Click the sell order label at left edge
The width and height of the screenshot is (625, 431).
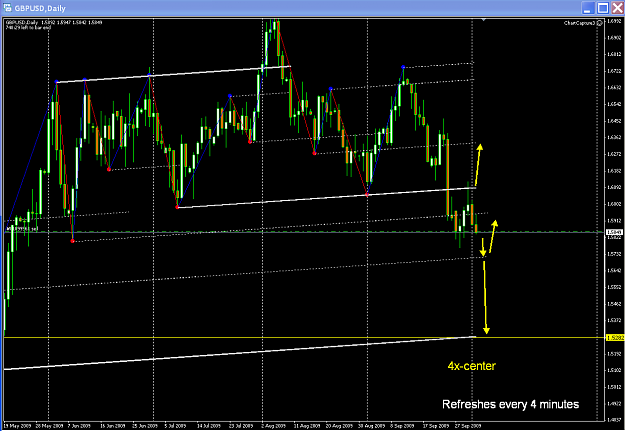click(22, 229)
